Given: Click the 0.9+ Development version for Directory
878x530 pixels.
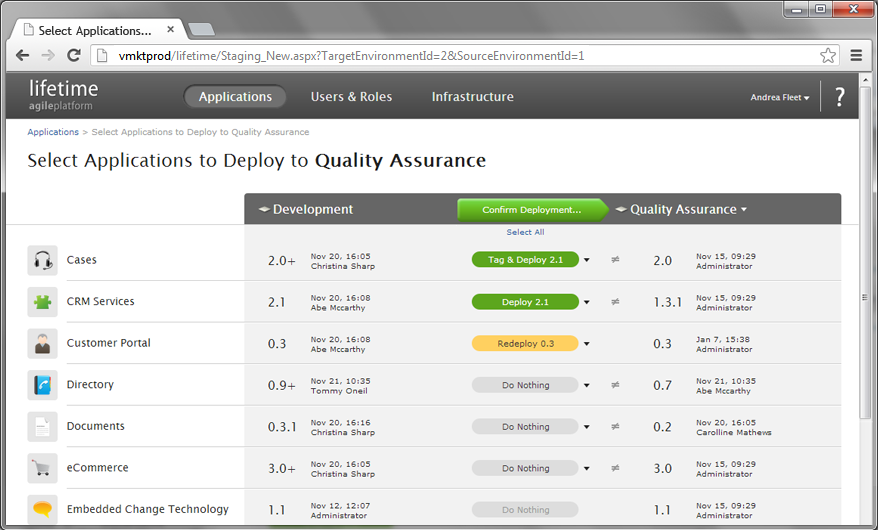Looking at the screenshot, I should point(282,386).
